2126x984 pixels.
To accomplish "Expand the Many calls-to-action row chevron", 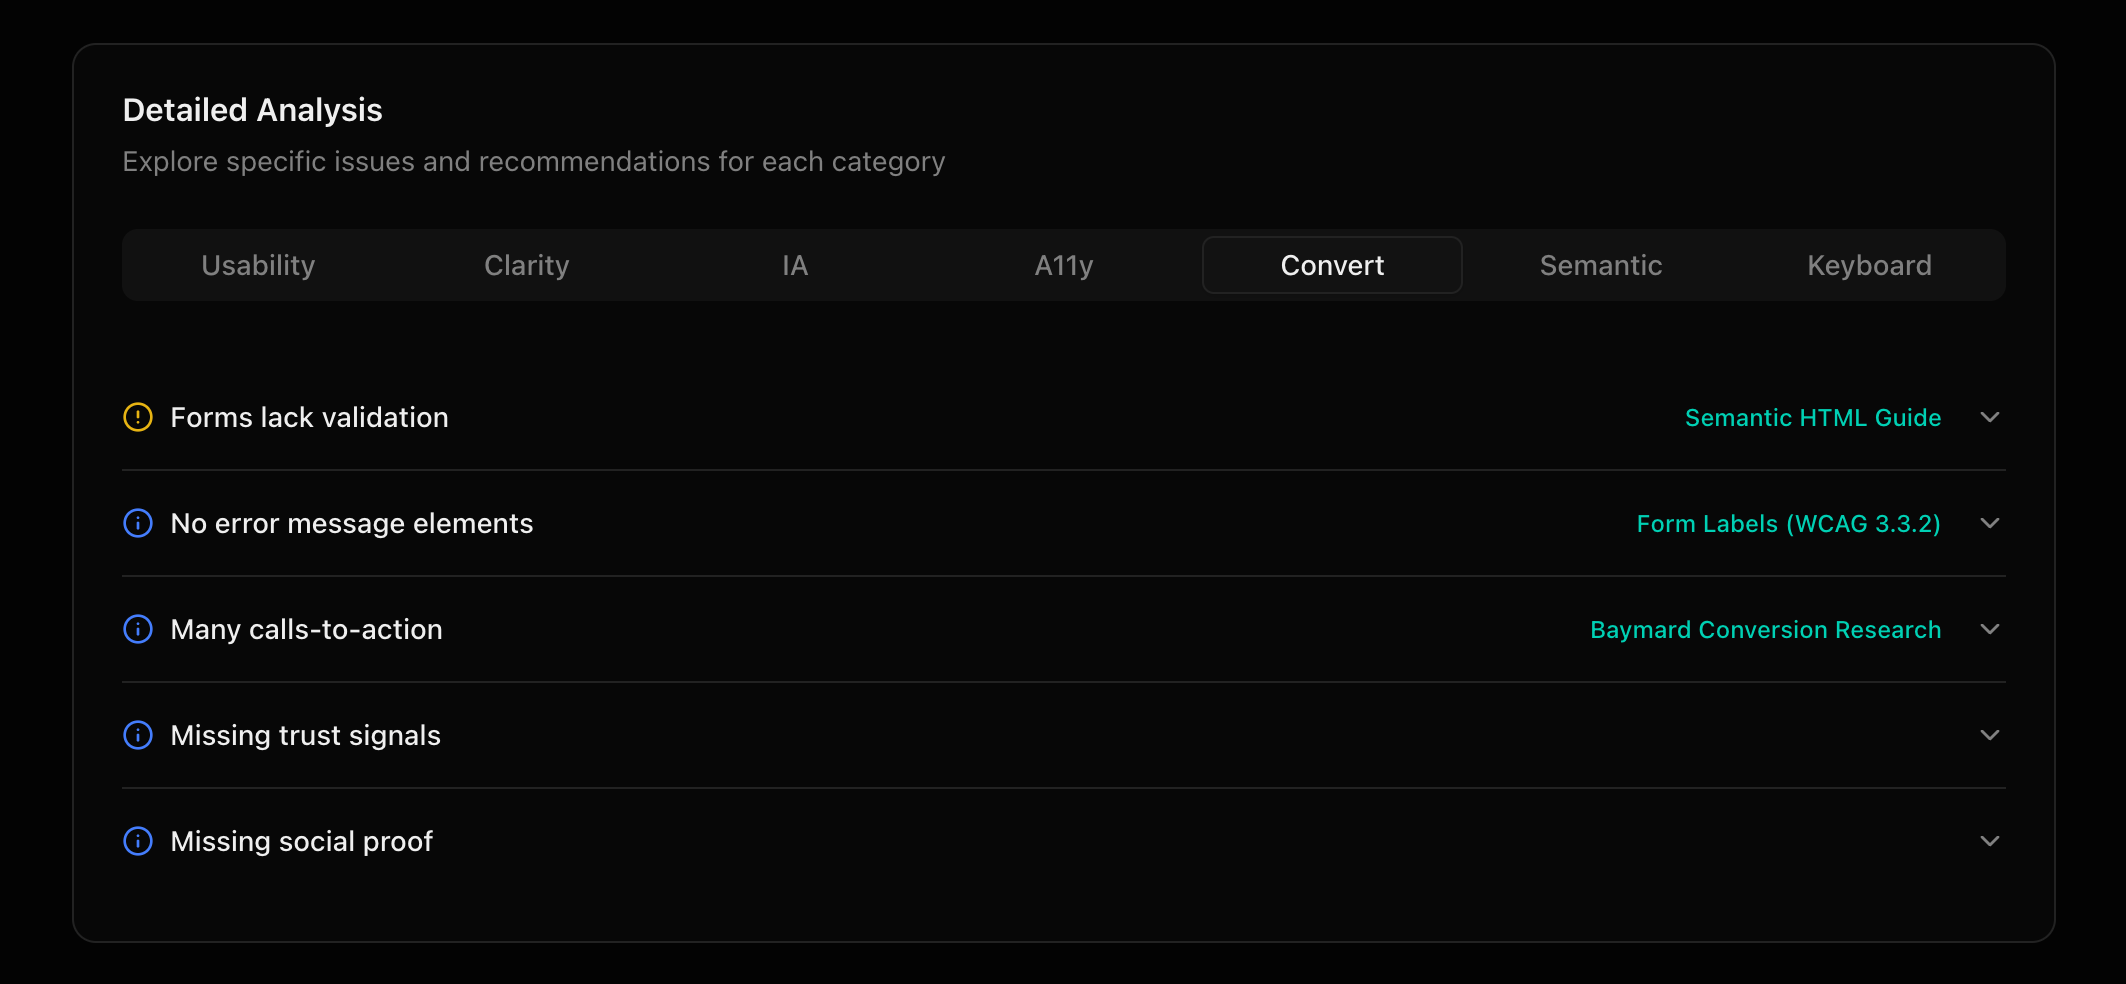I will click(x=1989, y=629).
